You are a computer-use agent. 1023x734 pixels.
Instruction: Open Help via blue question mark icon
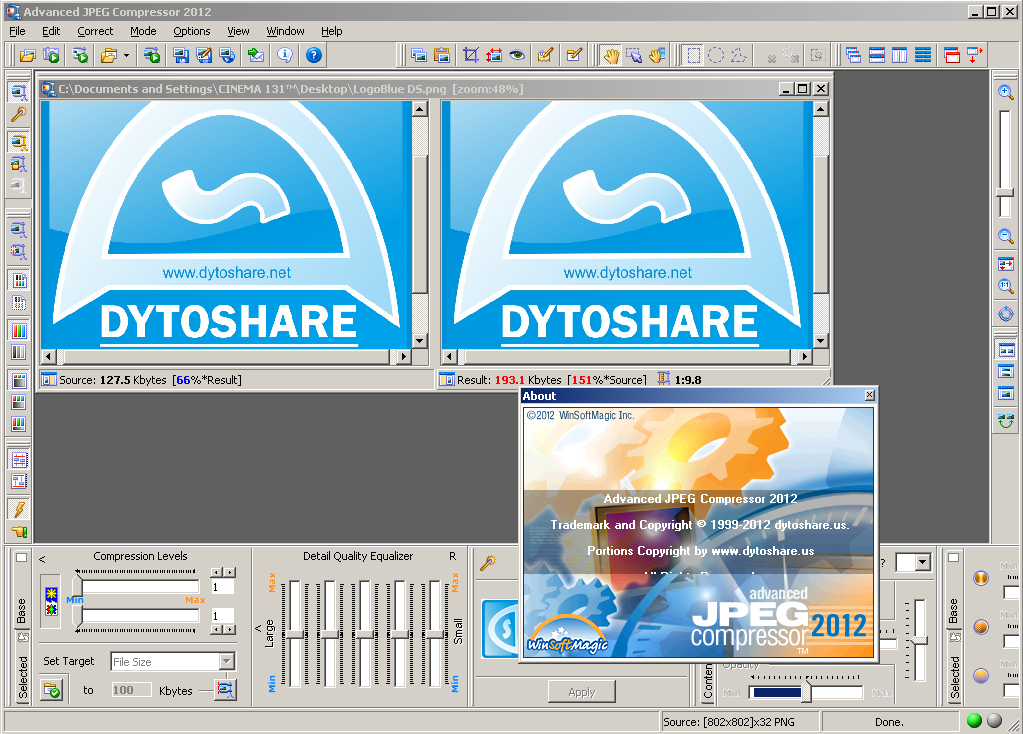pos(314,55)
